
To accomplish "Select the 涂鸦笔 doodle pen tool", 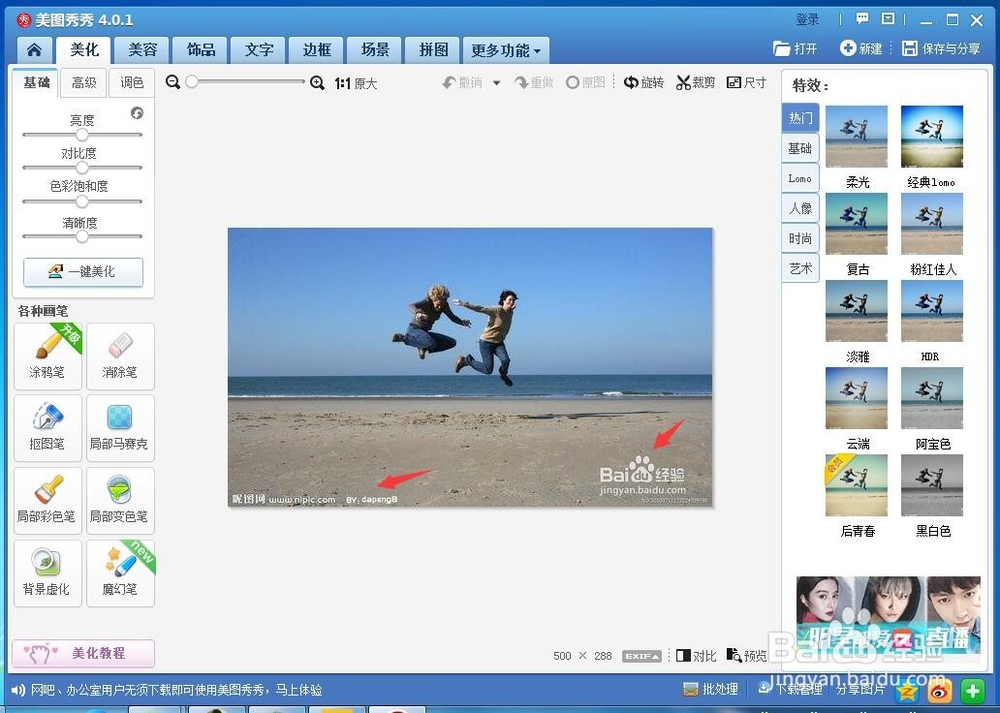I will click(x=47, y=356).
